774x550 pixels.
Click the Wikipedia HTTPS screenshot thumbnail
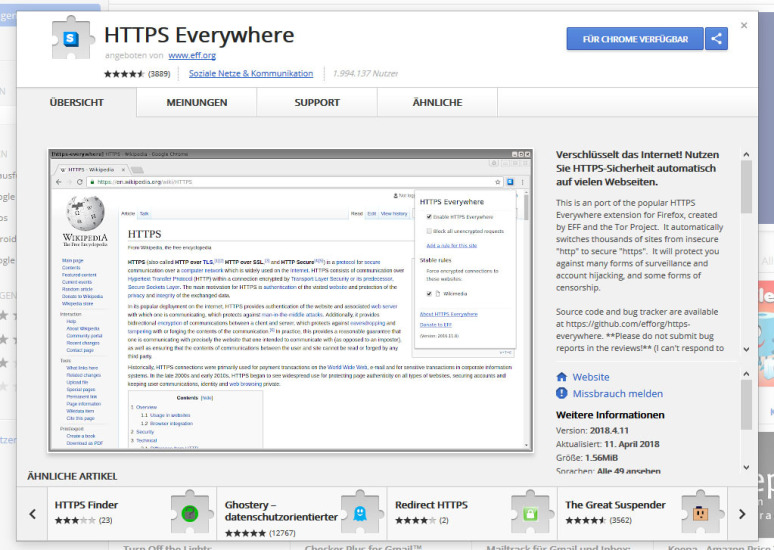291,300
